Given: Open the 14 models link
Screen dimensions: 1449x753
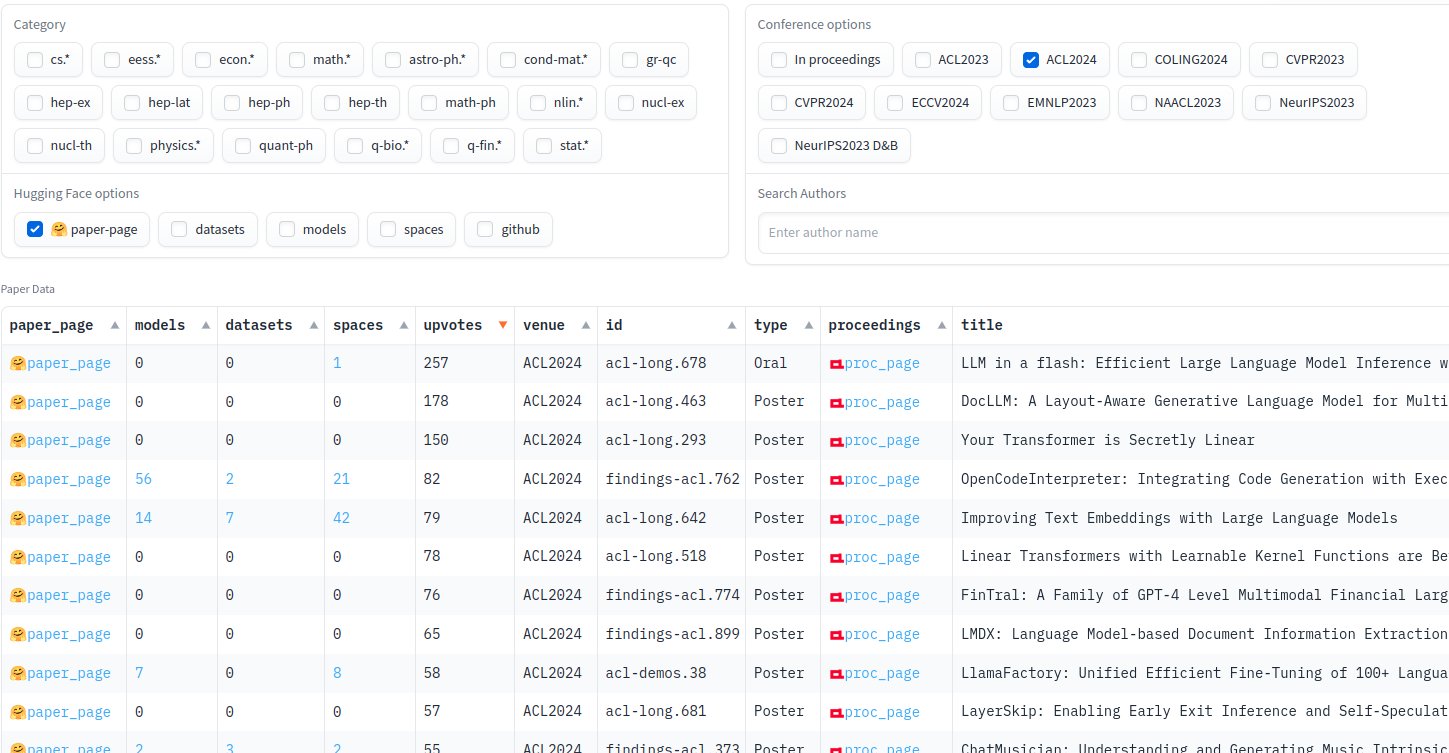Looking at the screenshot, I should pos(143,518).
